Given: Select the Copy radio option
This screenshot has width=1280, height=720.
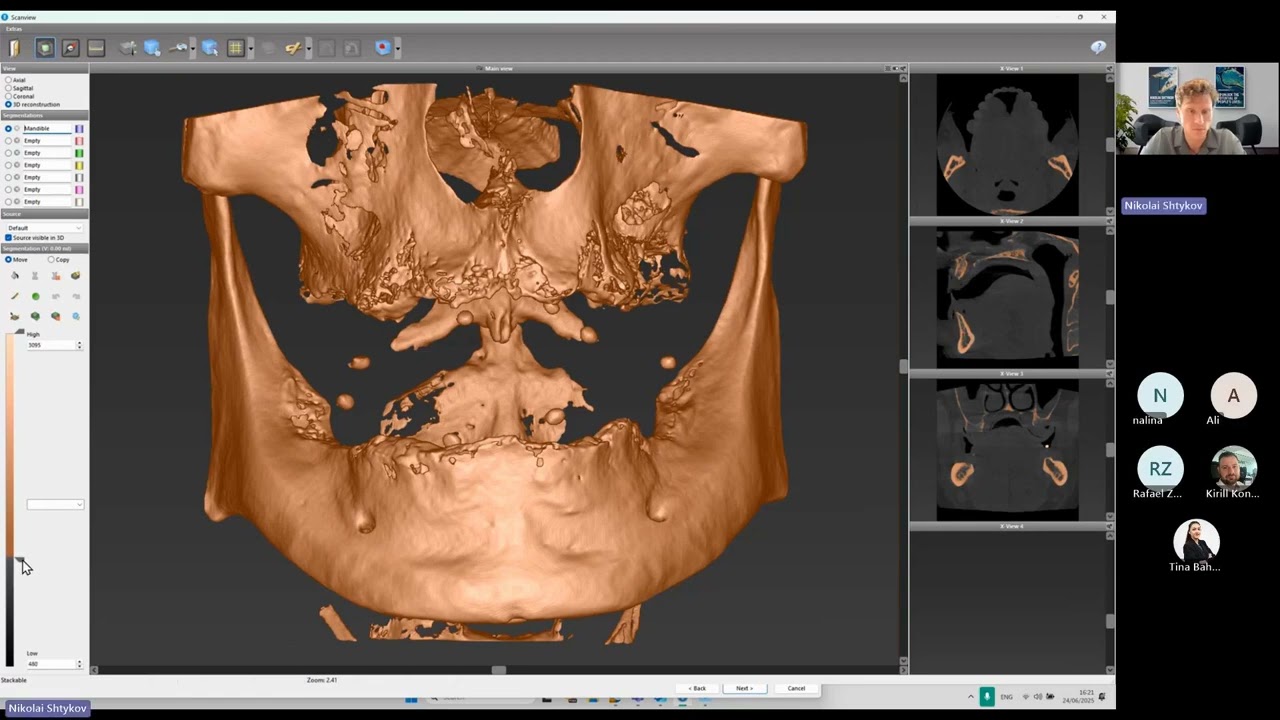Looking at the screenshot, I should coord(51,259).
